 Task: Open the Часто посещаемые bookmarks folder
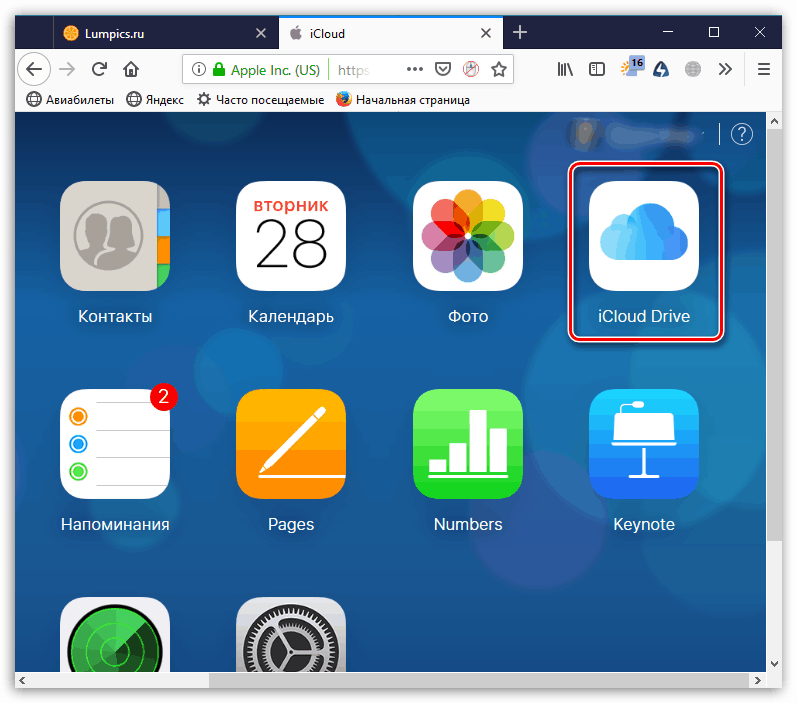point(261,100)
